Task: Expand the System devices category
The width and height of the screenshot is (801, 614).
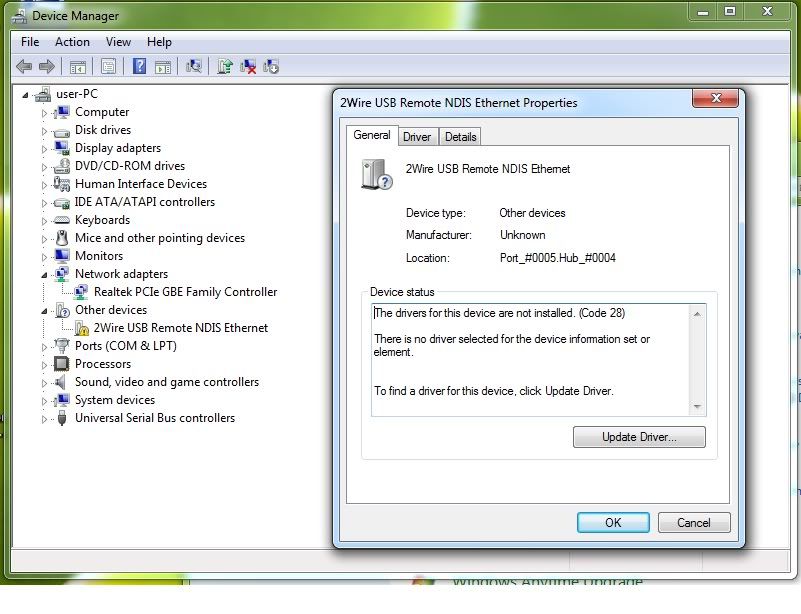Action: 44,401
